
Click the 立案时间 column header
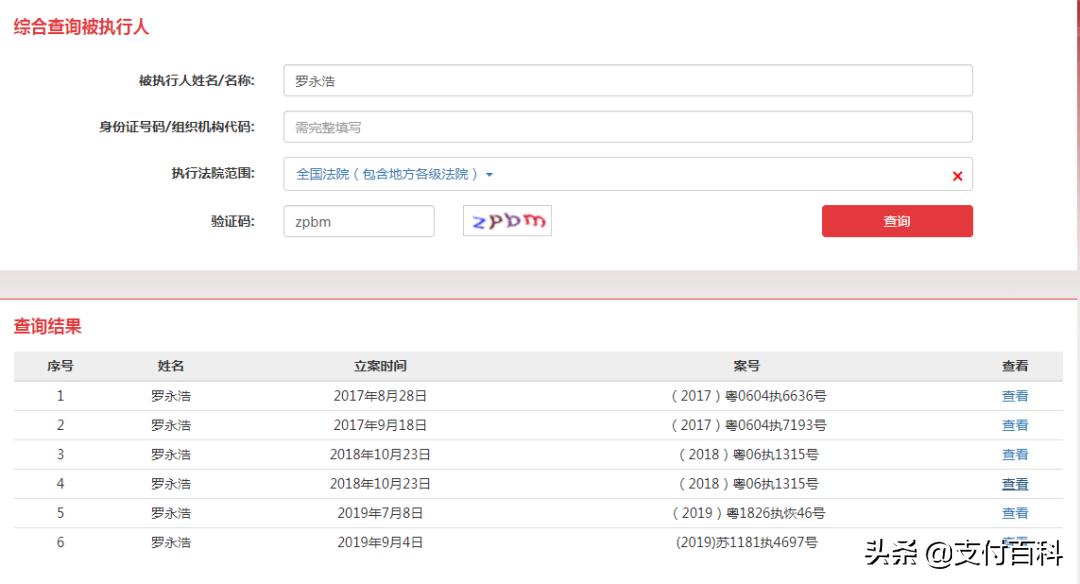tap(380, 366)
